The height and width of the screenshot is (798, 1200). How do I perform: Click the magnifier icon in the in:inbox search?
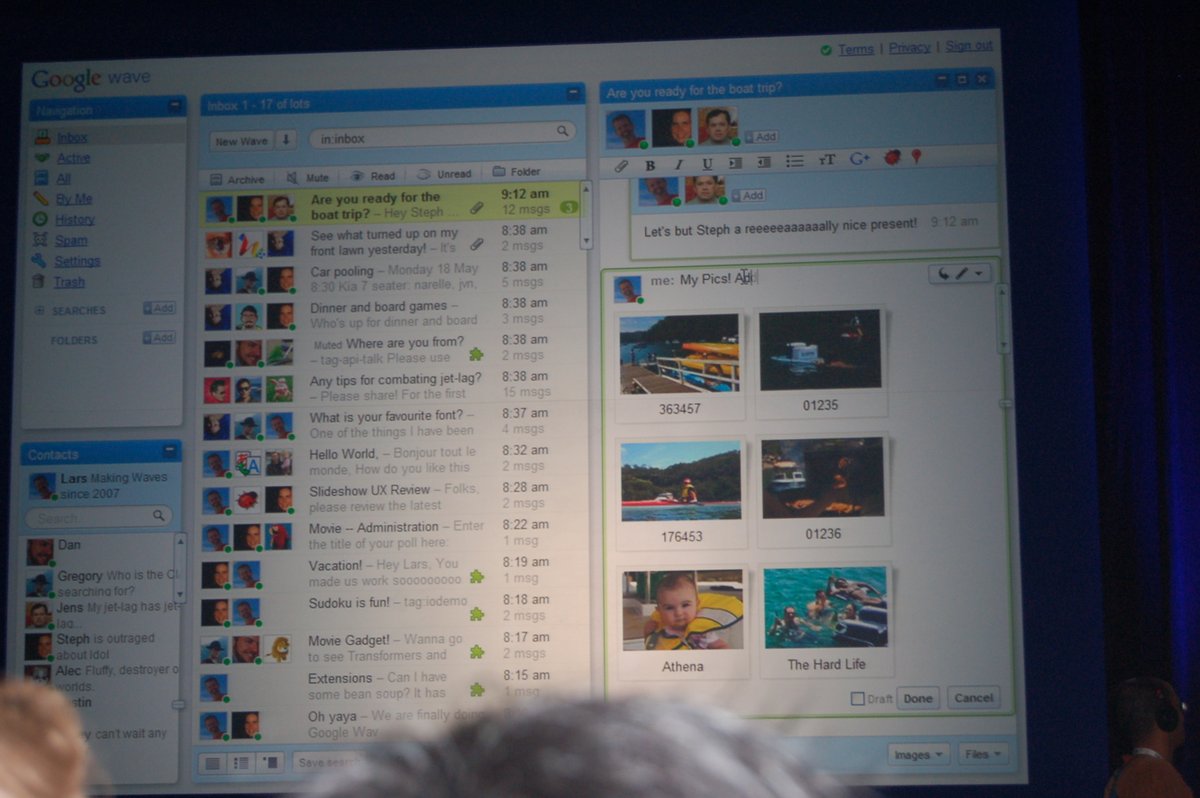pyautogui.click(x=562, y=131)
